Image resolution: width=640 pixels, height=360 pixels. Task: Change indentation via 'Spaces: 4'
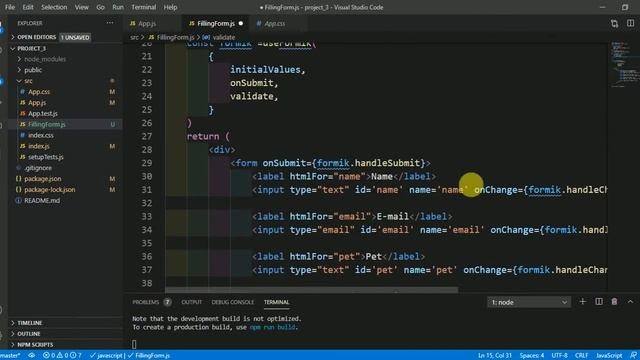point(531,356)
